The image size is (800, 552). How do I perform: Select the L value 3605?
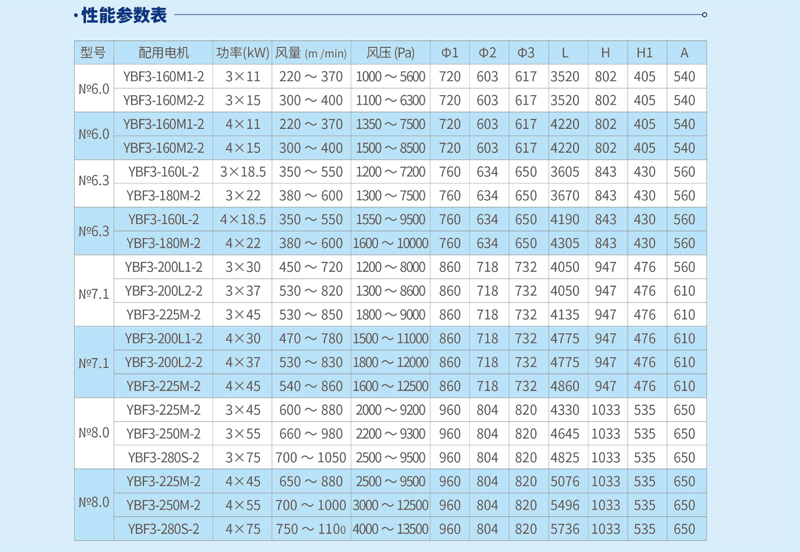point(565,172)
